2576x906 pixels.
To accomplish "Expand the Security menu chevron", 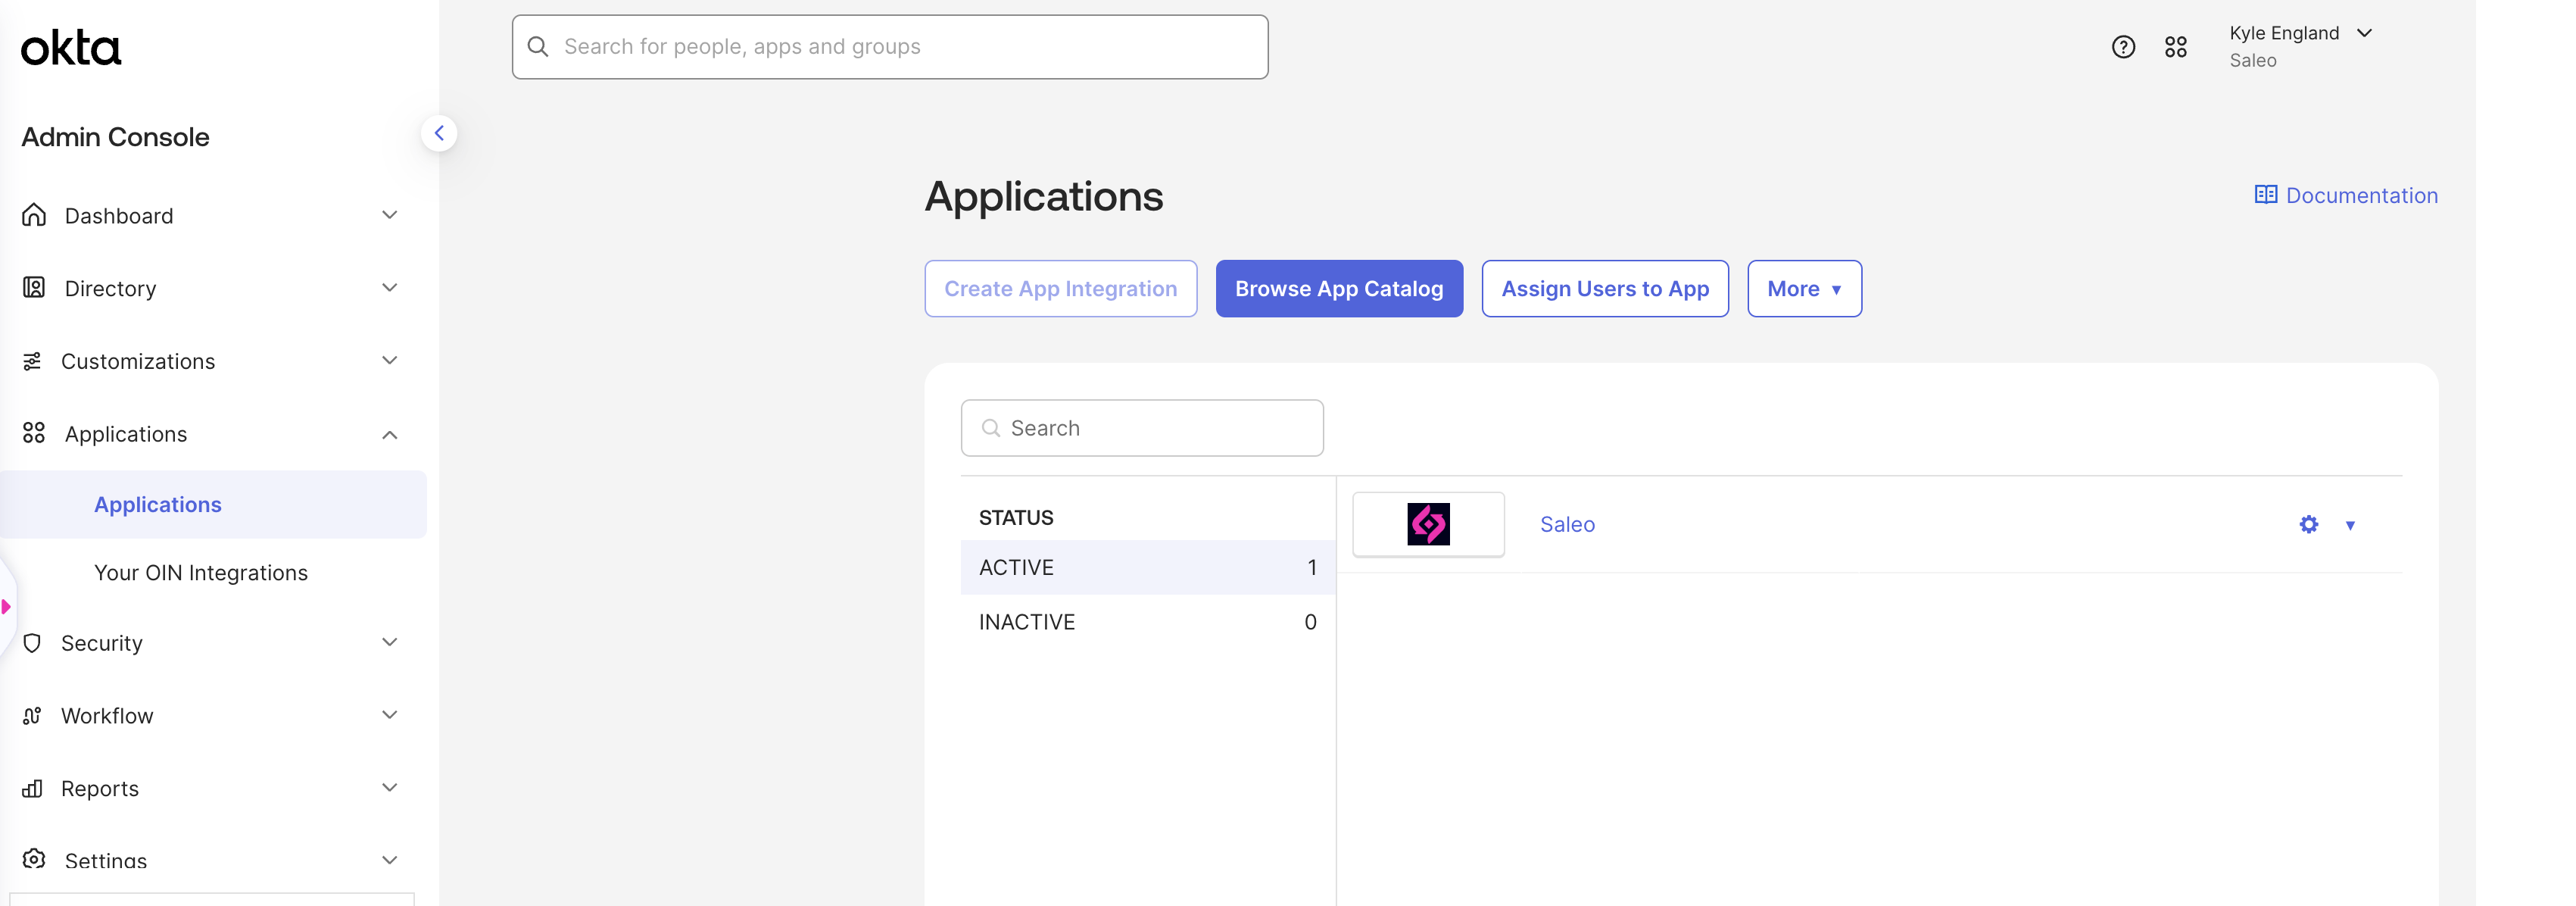I will click(390, 643).
